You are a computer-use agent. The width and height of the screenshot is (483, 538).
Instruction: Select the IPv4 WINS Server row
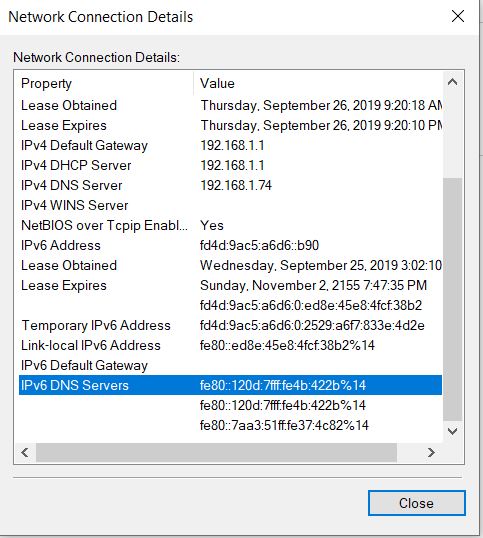coord(231,205)
